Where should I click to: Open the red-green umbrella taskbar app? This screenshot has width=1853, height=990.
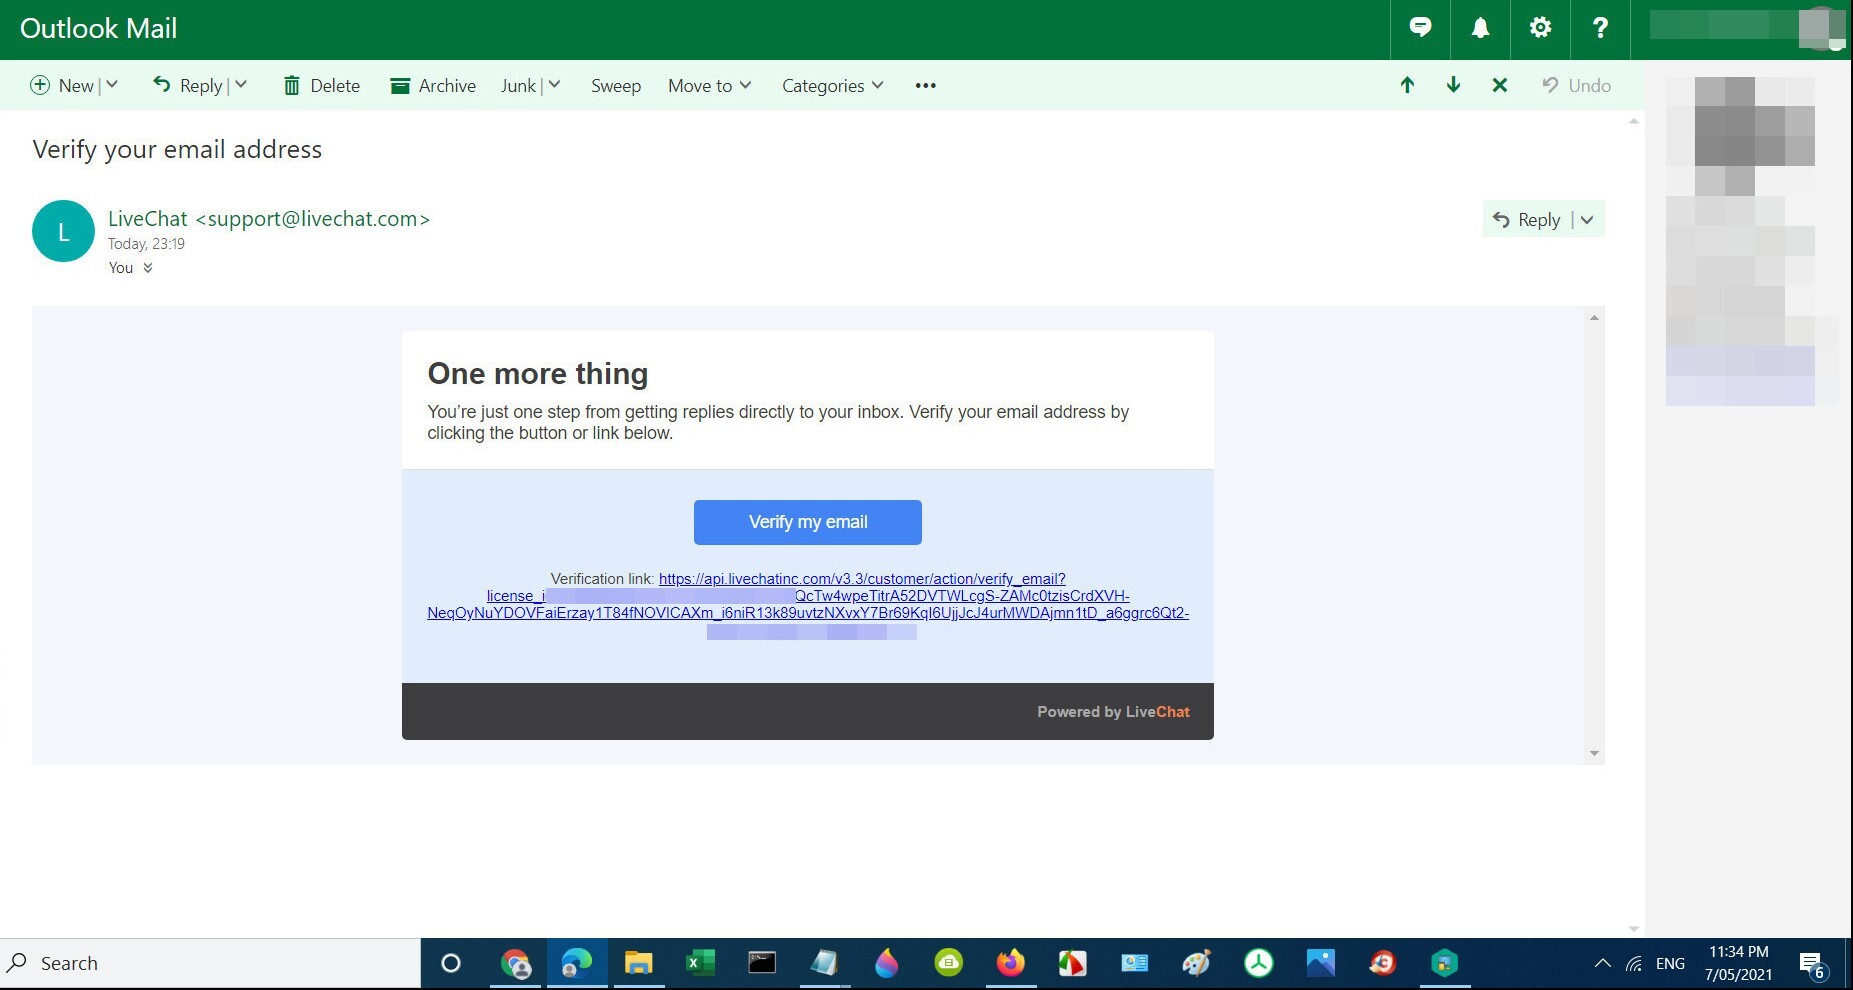coord(1072,964)
